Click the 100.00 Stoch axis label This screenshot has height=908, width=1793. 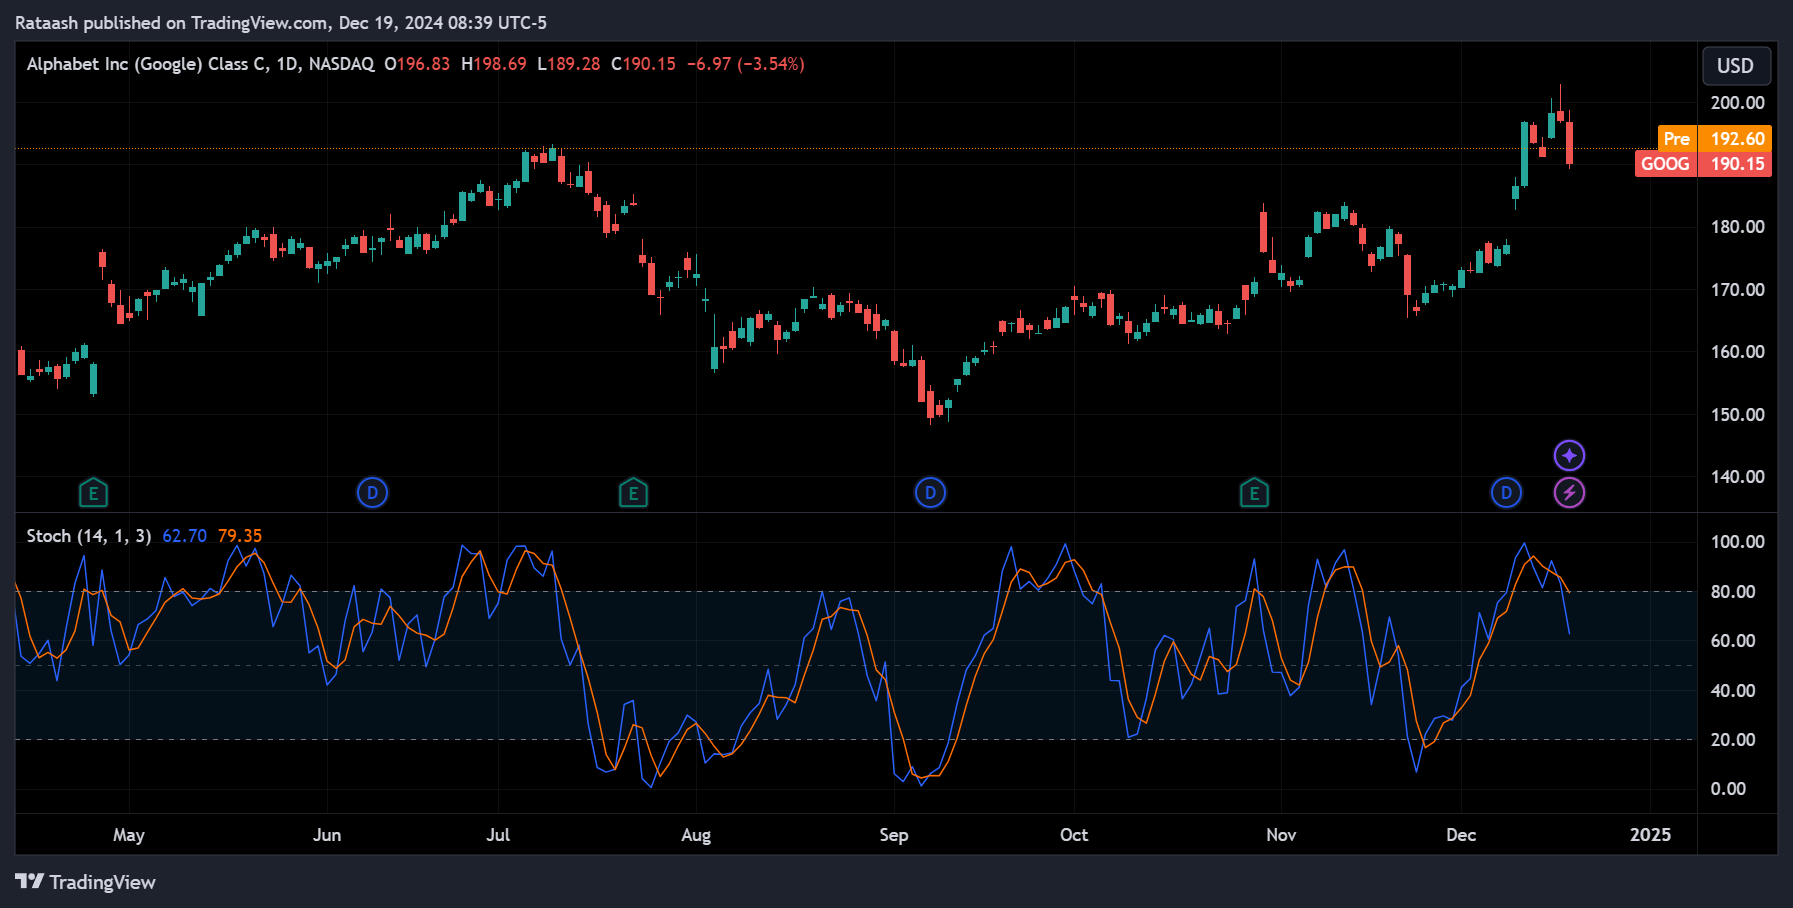(x=1737, y=542)
